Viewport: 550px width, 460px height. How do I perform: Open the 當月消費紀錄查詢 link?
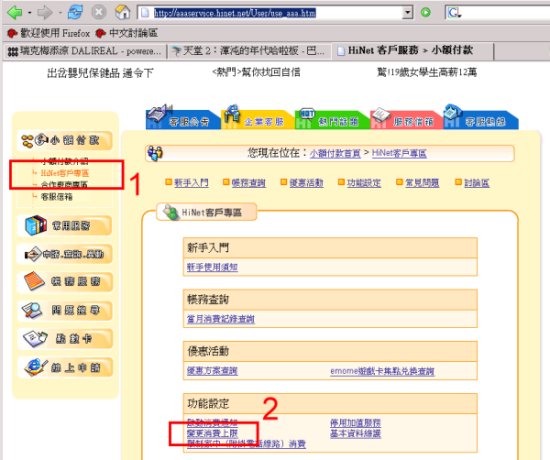tap(221, 319)
